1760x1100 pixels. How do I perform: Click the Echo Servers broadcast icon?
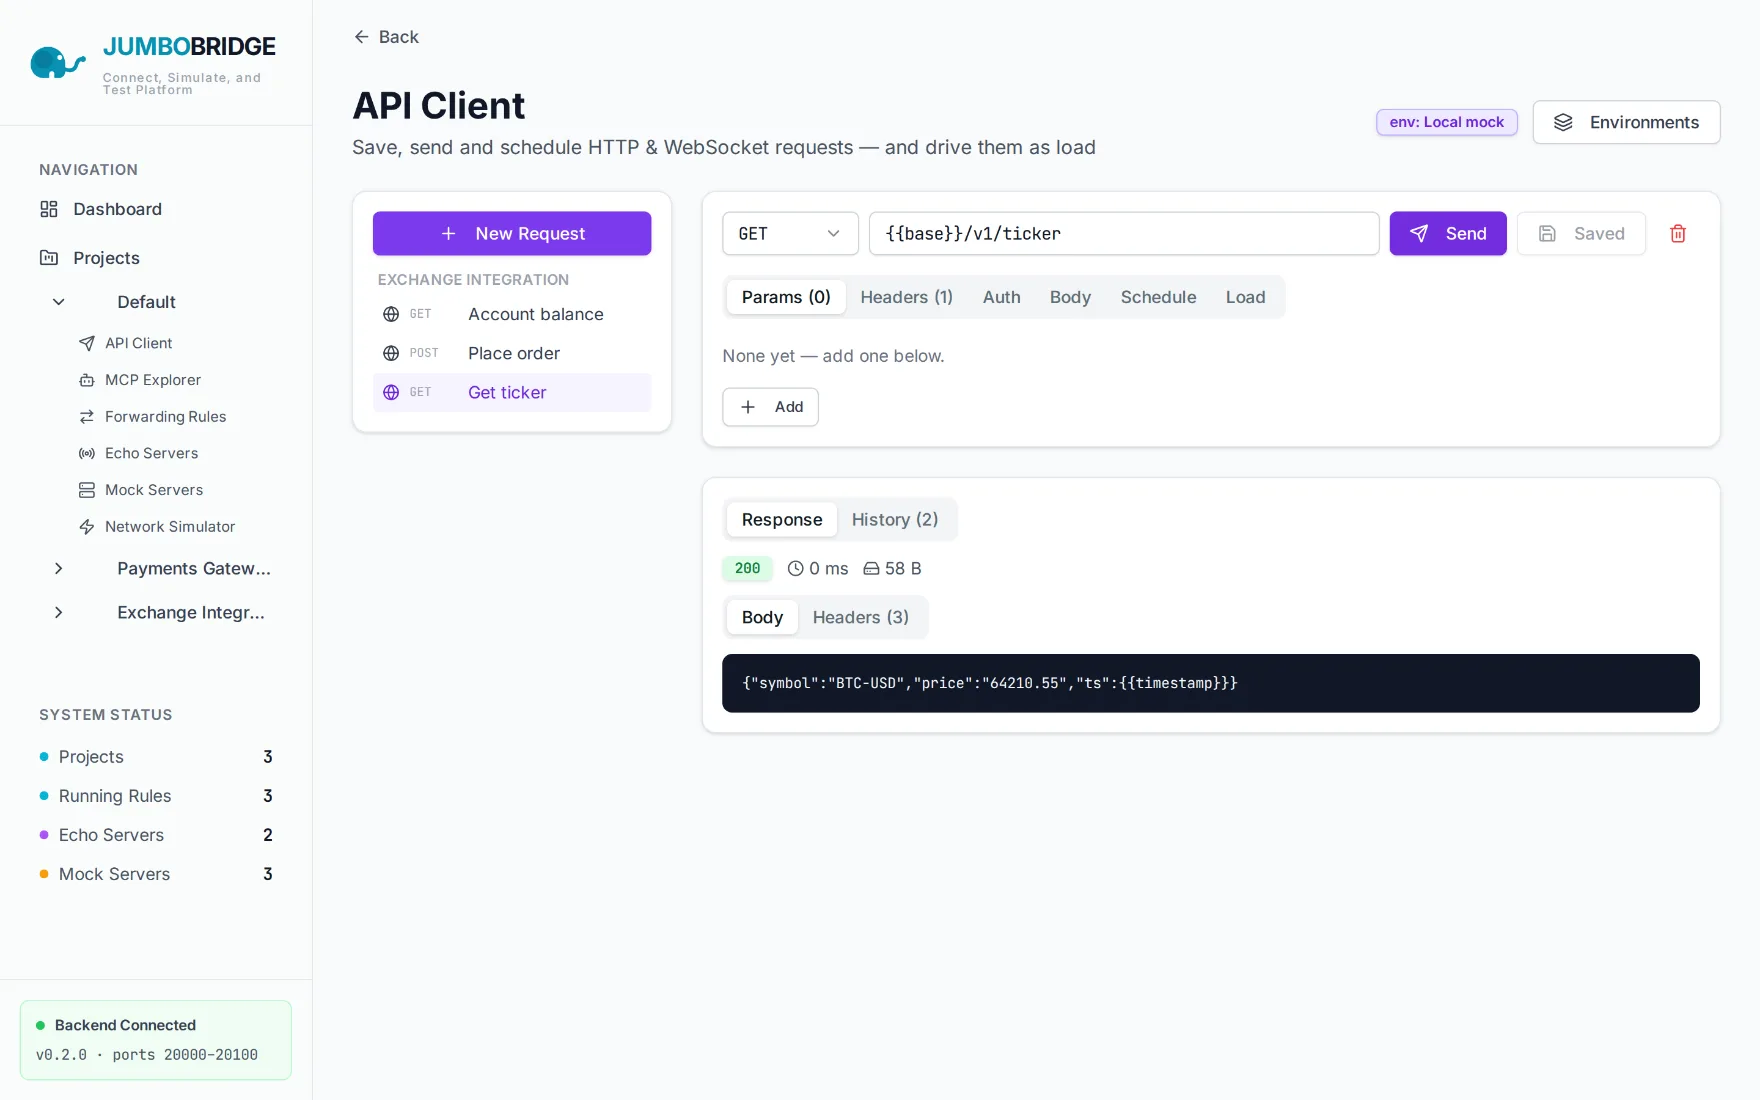tap(87, 454)
